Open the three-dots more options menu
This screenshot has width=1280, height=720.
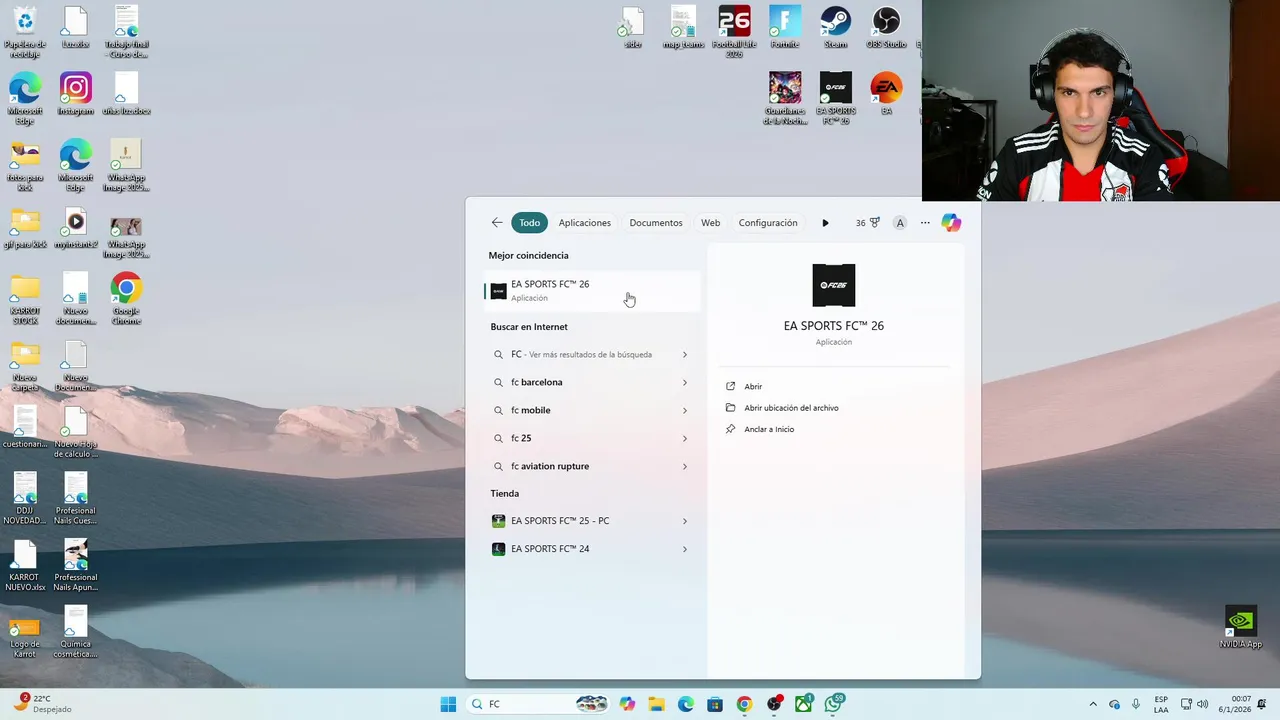pos(925,223)
